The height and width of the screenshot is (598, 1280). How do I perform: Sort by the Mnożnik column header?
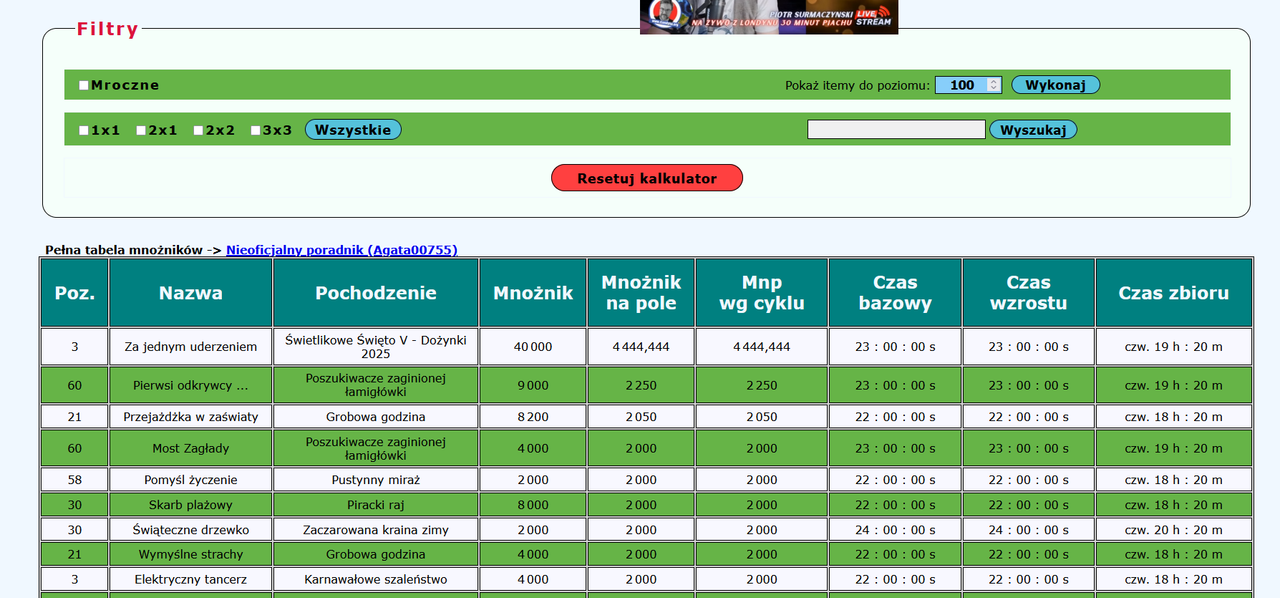[533, 293]
